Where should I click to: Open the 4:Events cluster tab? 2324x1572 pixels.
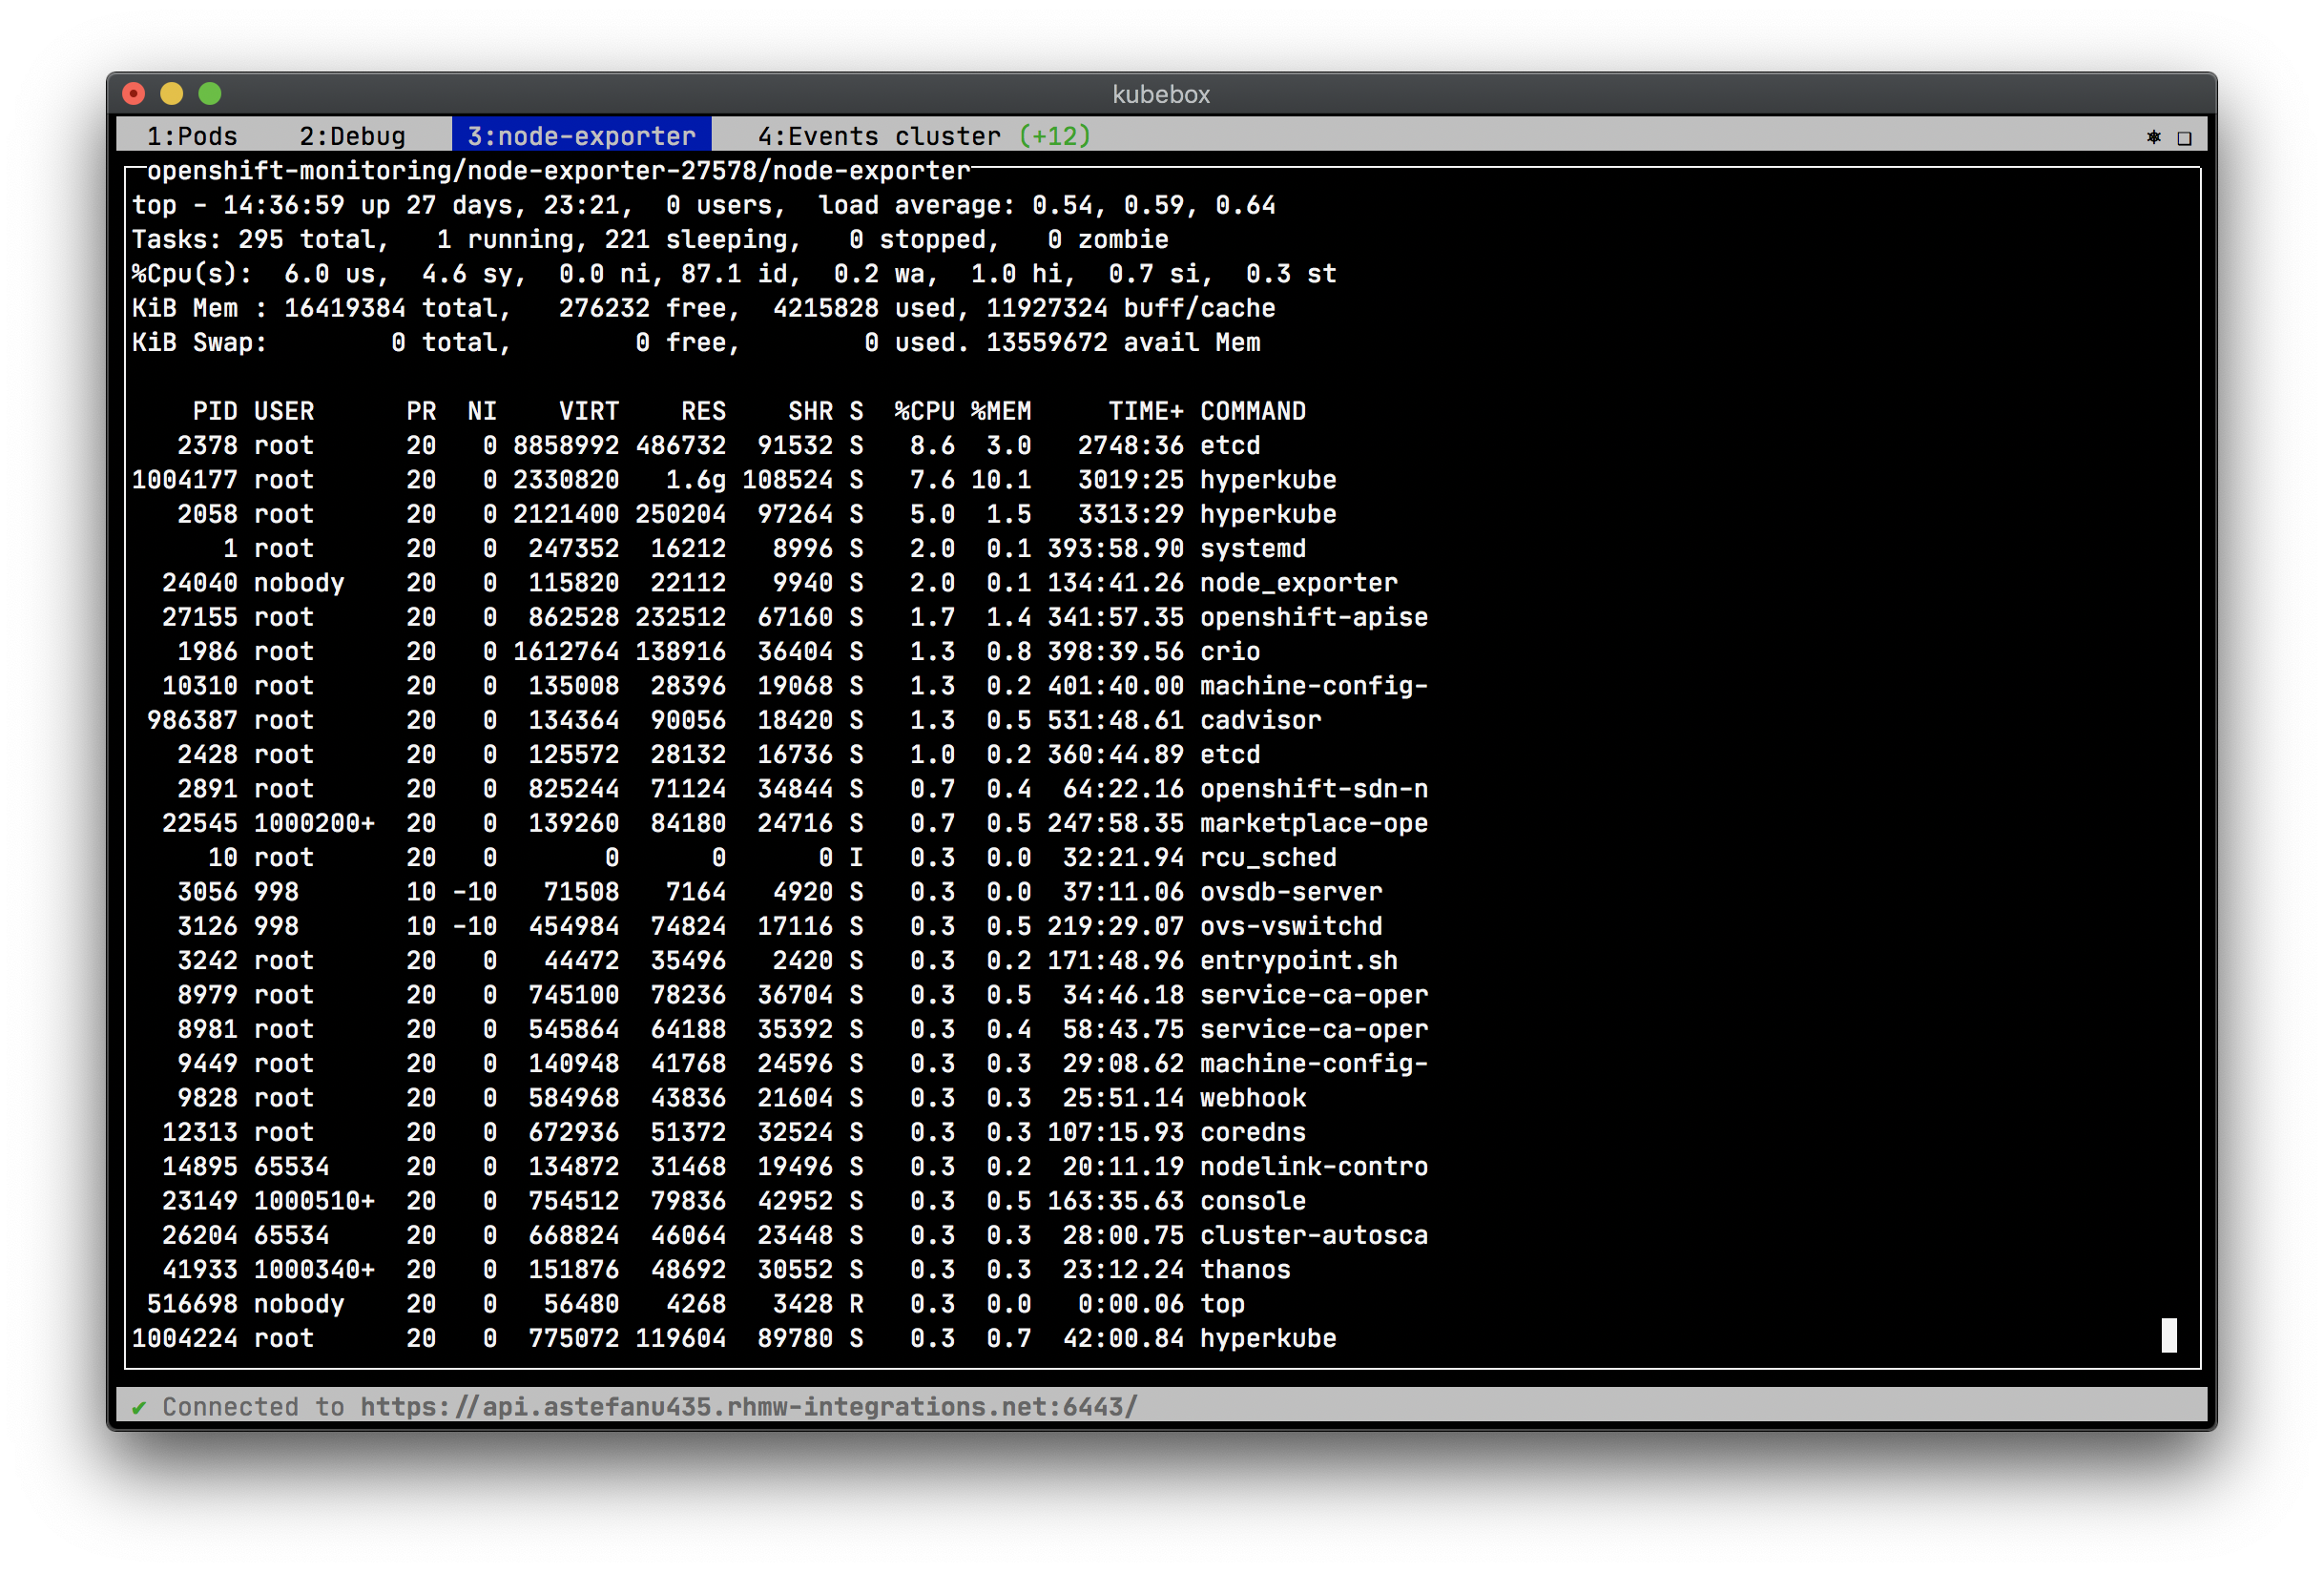click(x=878, y=136)
